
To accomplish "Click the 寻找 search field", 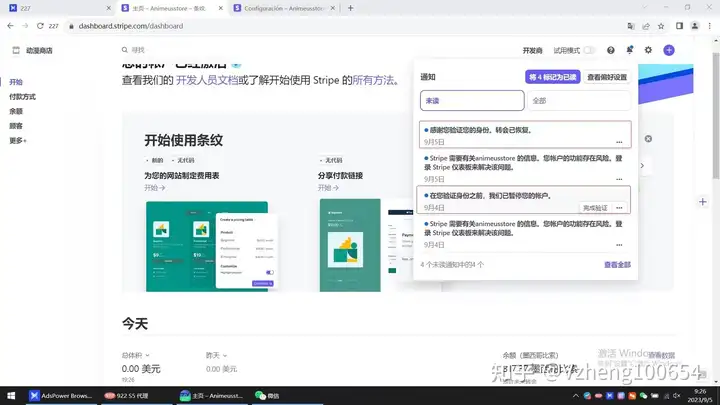I will point(138,50).
